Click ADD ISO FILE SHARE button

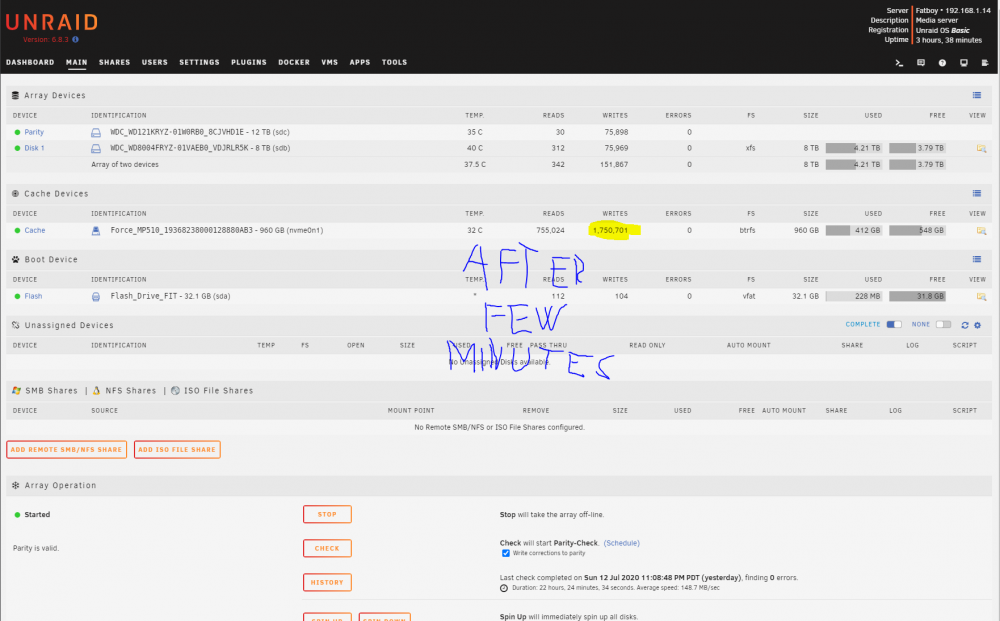coord(177,449)
